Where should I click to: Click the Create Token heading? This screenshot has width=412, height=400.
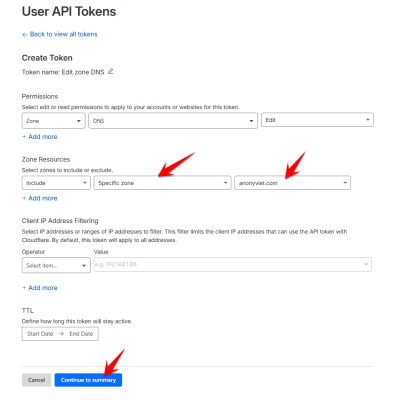click(47, 58)
